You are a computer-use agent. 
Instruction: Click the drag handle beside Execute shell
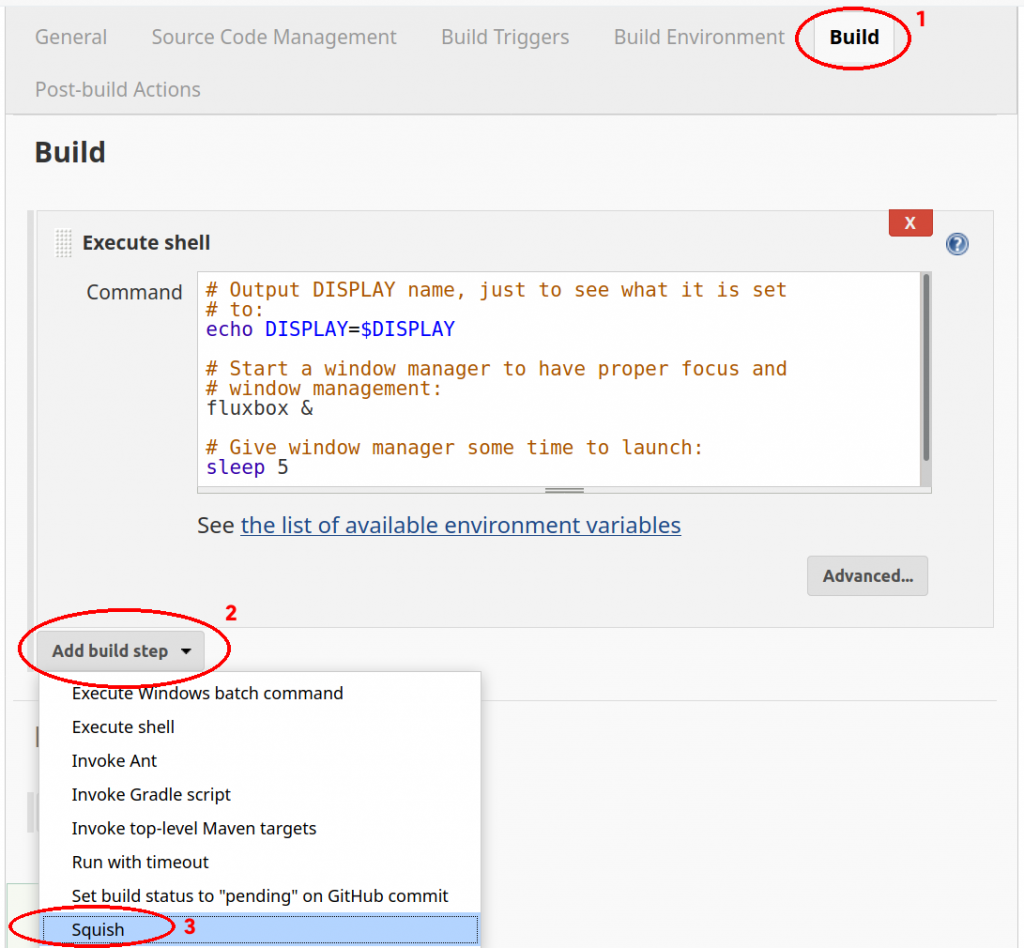(63, 243)
